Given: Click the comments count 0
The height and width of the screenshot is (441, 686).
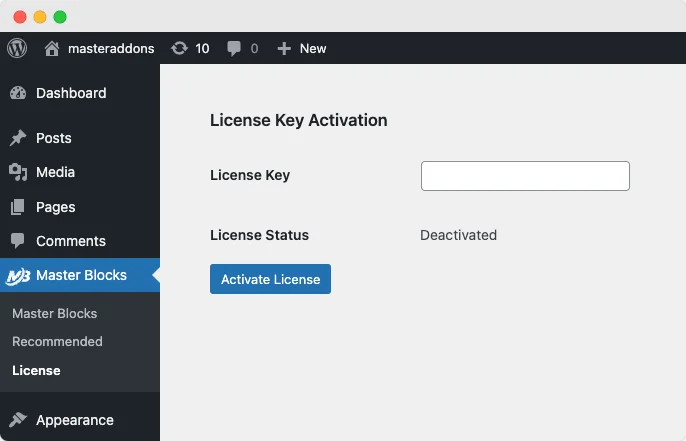Looking at the screenshot, I should tap(254, 48).
